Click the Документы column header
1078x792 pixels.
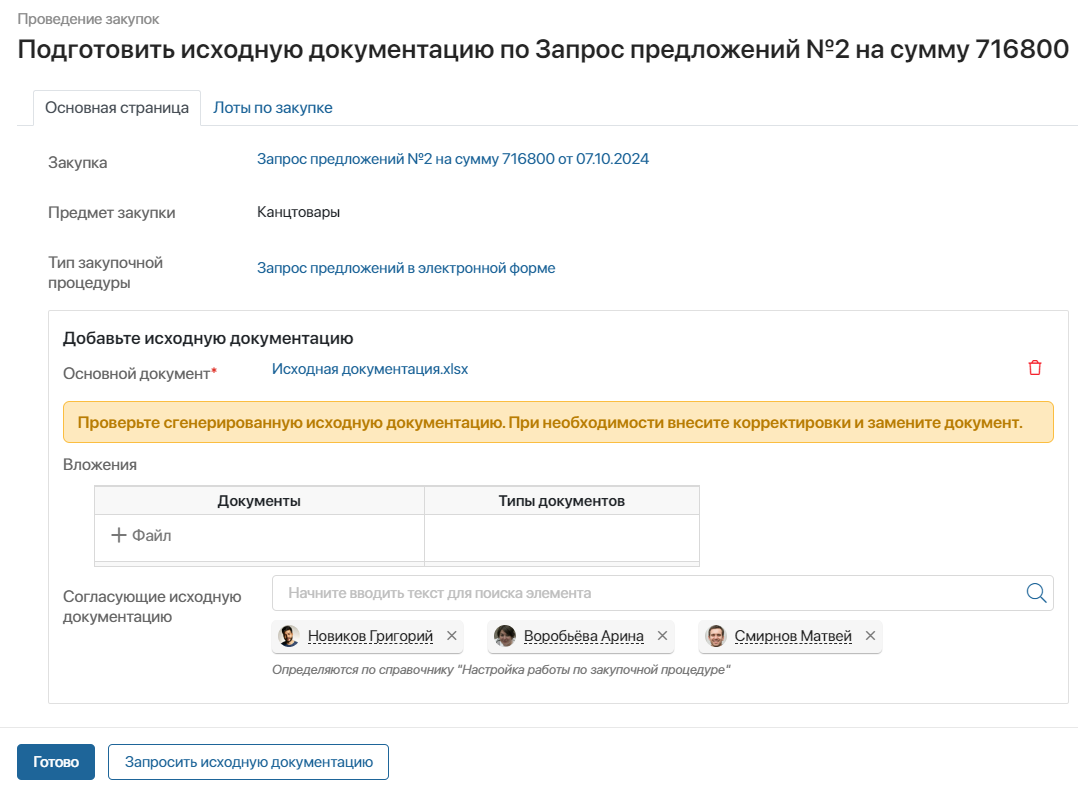coord(259,500)
